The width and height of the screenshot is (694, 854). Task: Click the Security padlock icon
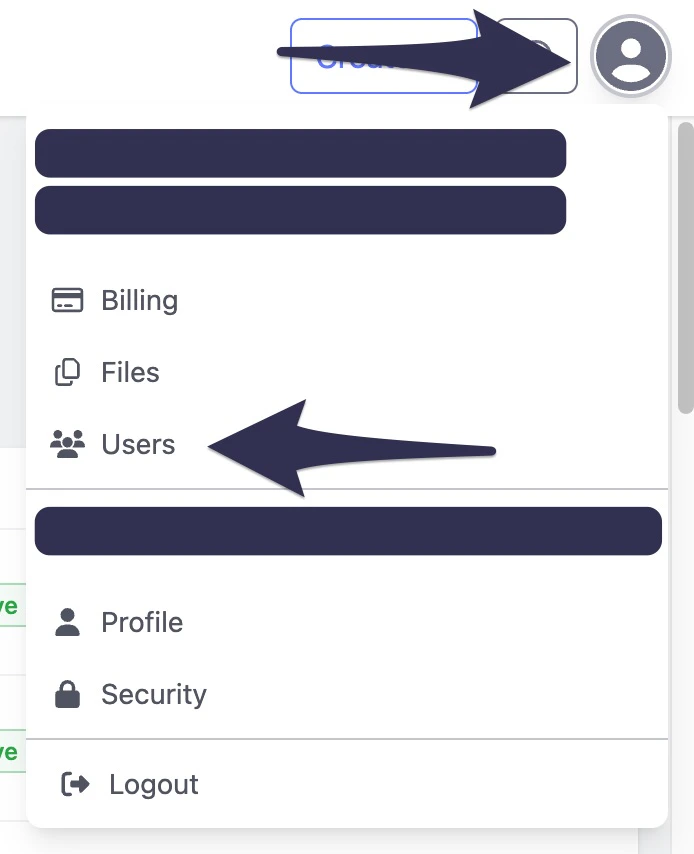pyautogui.click(x=67, y=693)
